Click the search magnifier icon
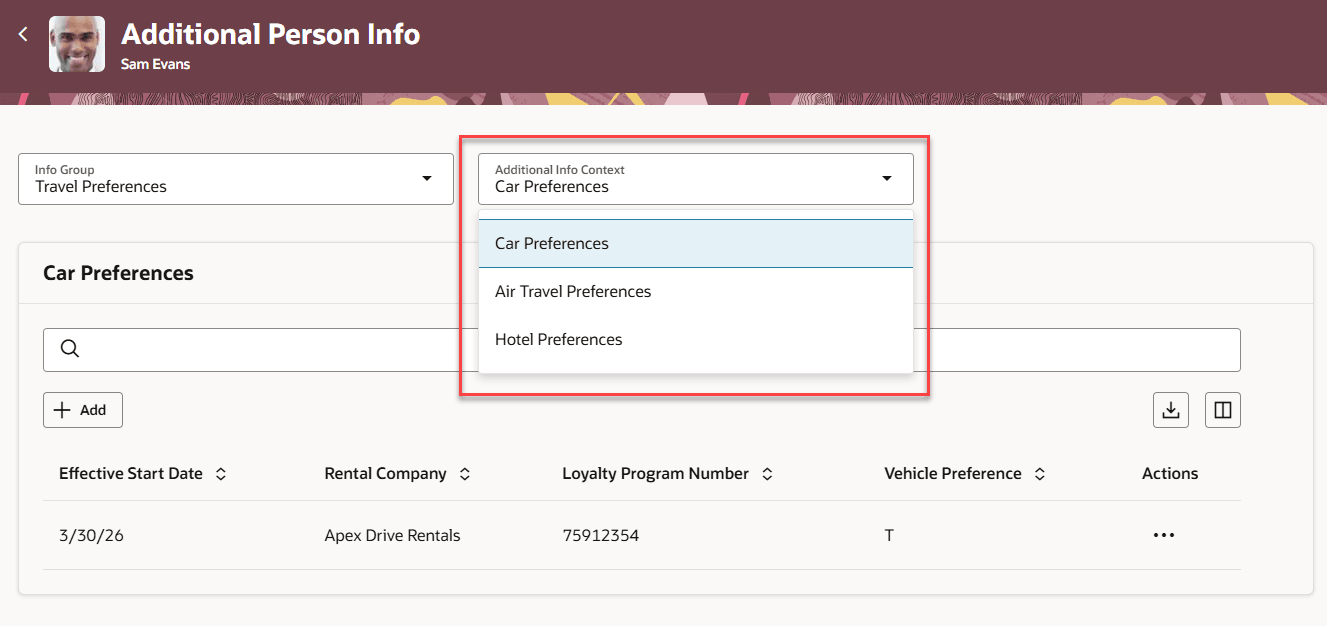Image resolution: width=1327 pixels, height=626 pixels. 70,349
